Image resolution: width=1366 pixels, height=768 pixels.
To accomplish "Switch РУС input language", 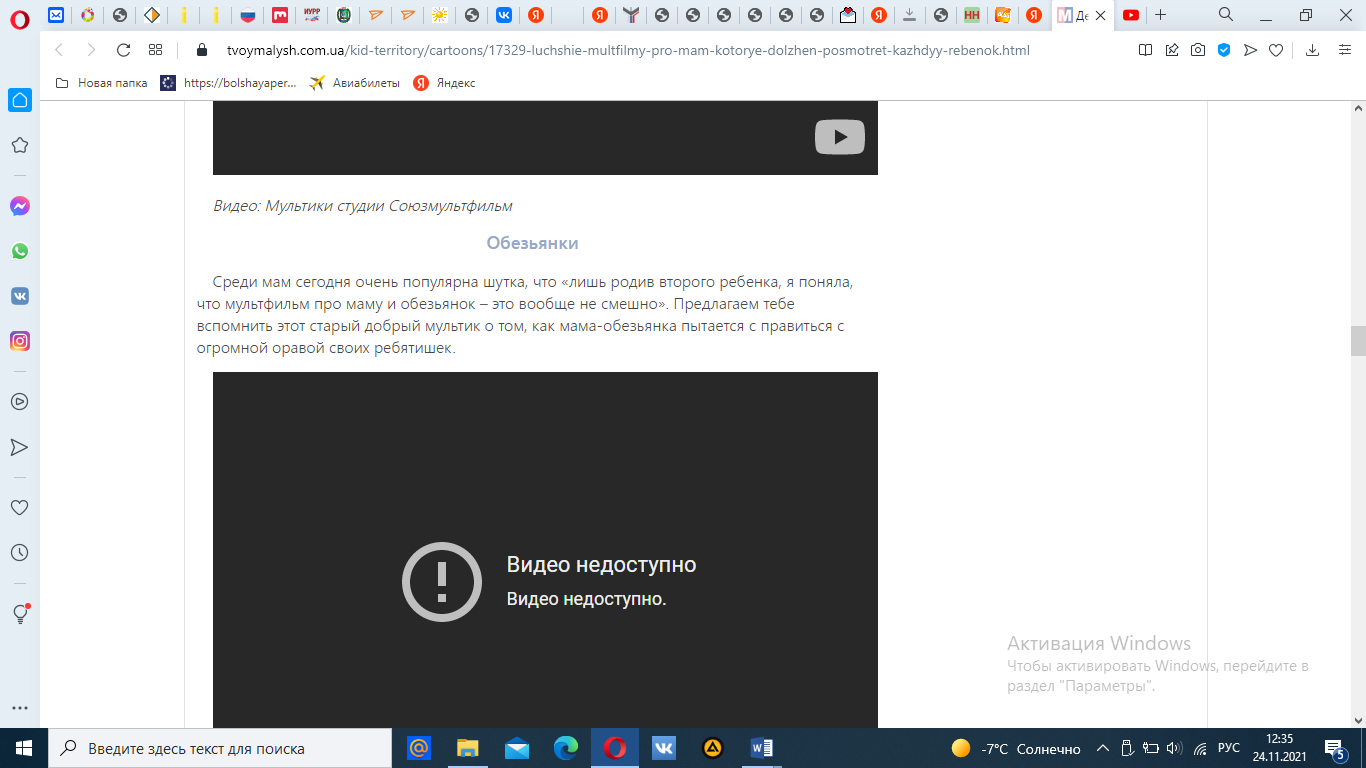I will click(x=1229, y=748).
